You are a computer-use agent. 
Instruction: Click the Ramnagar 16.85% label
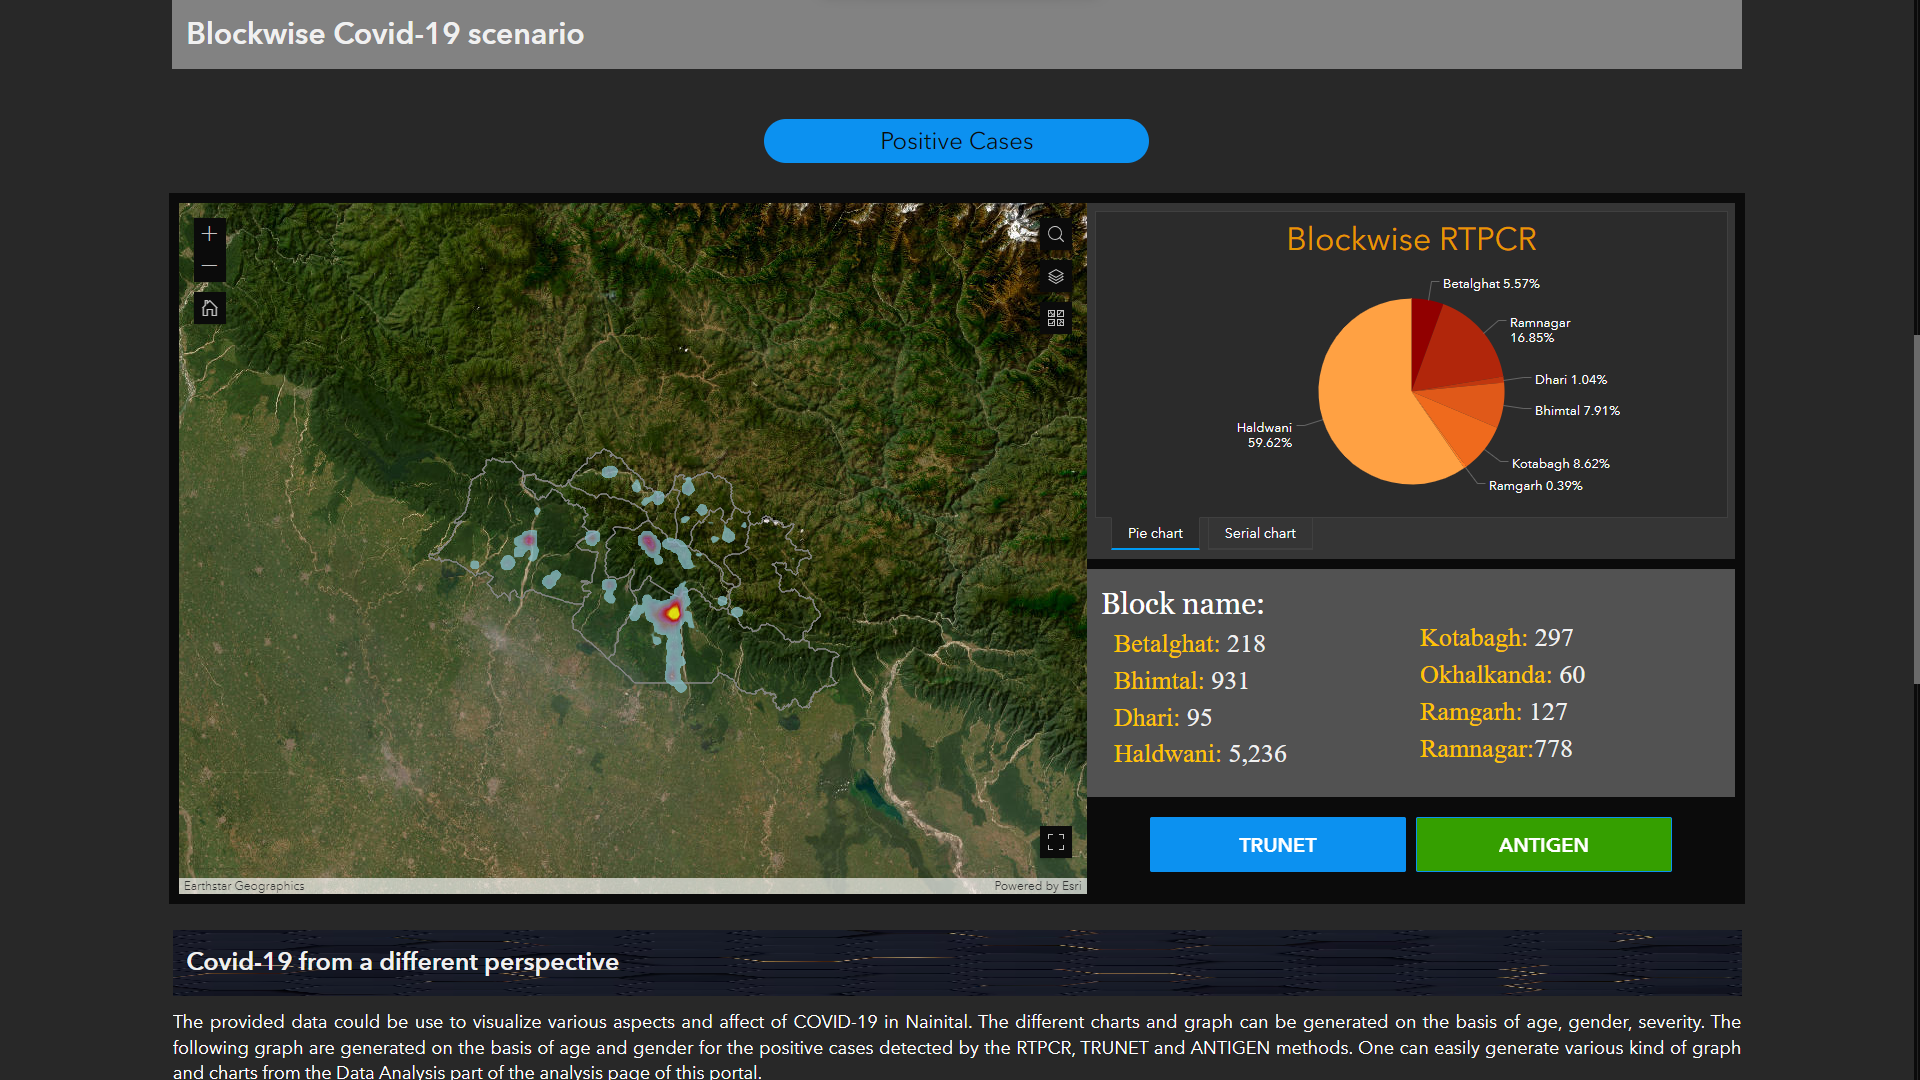coord(1540,330)
